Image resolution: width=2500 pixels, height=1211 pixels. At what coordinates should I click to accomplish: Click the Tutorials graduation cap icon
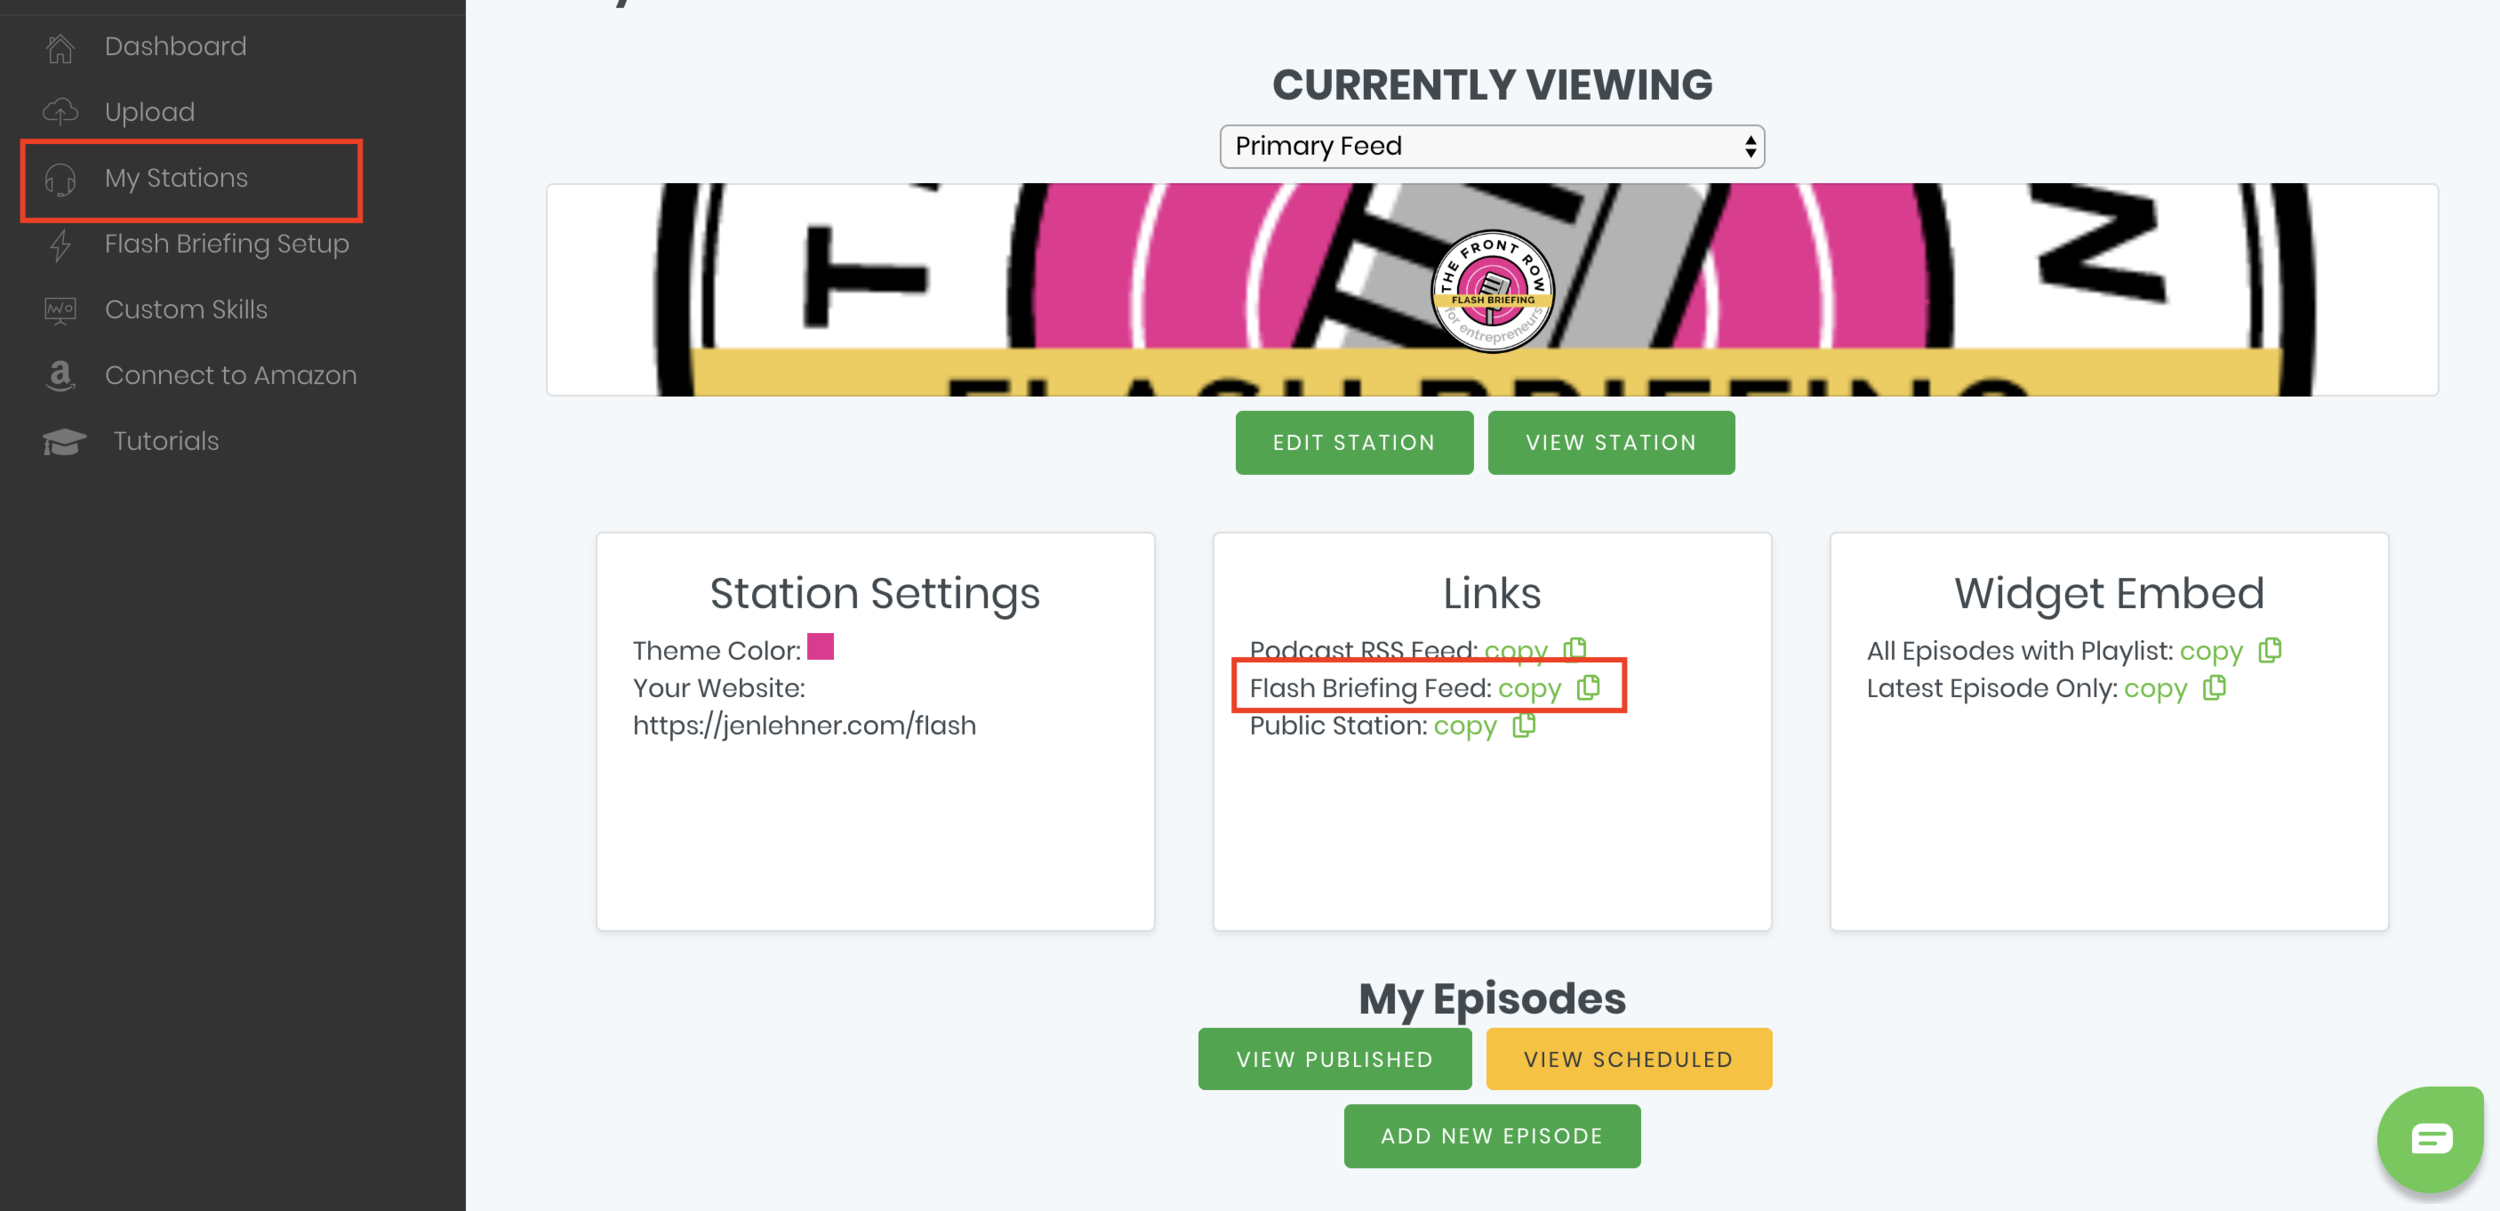click(64, 442)
